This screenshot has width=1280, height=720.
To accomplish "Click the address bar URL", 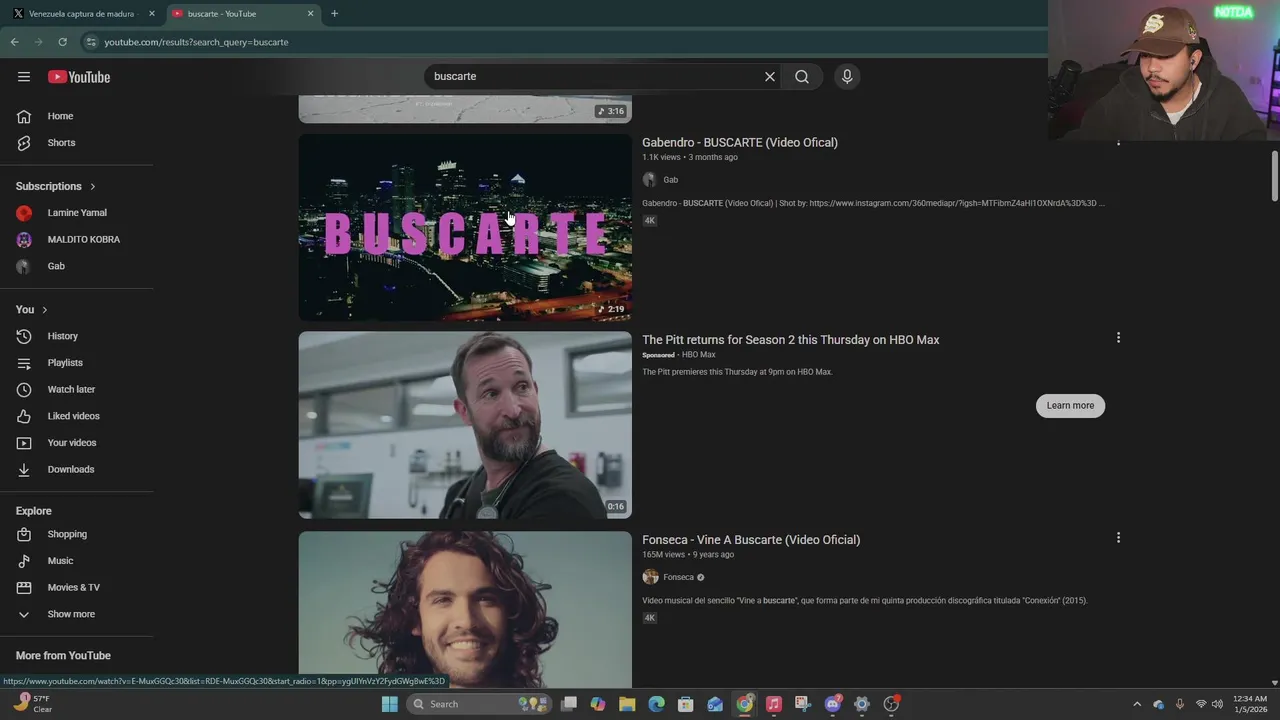I will pos(196,42).
